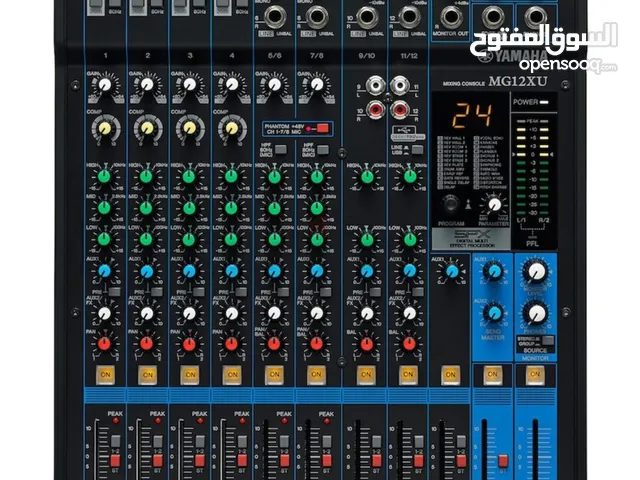Select the channel 10 red RCA jack
Image resolution: width=640 pixels, height=480 pixels.
375,109
